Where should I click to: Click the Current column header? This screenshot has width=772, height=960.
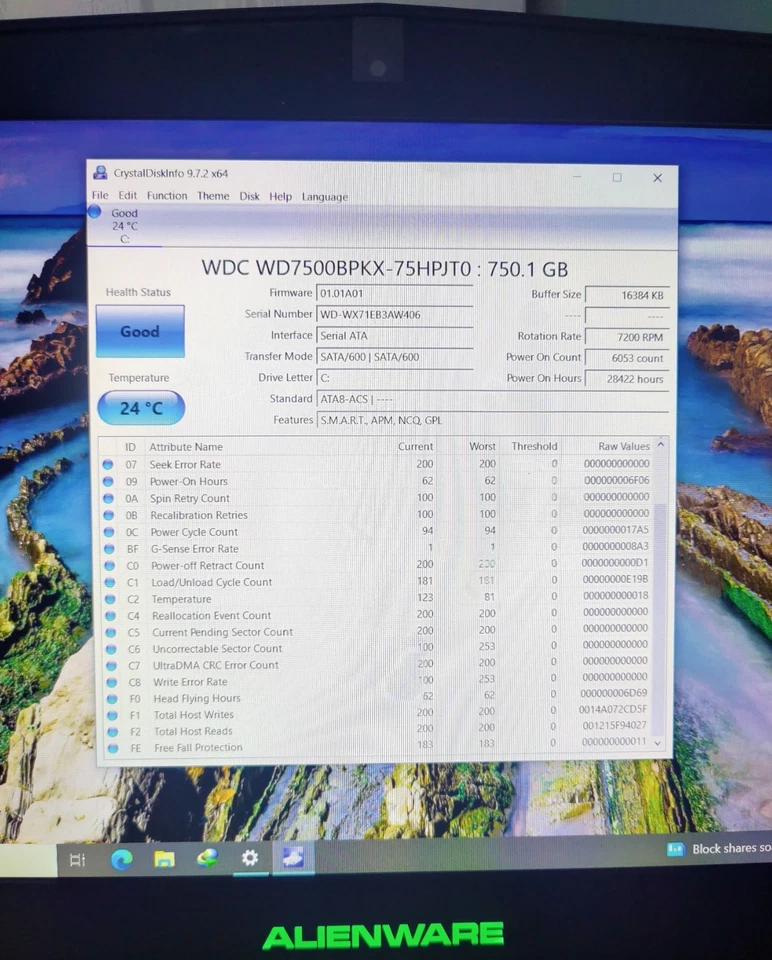coord(415,446)
